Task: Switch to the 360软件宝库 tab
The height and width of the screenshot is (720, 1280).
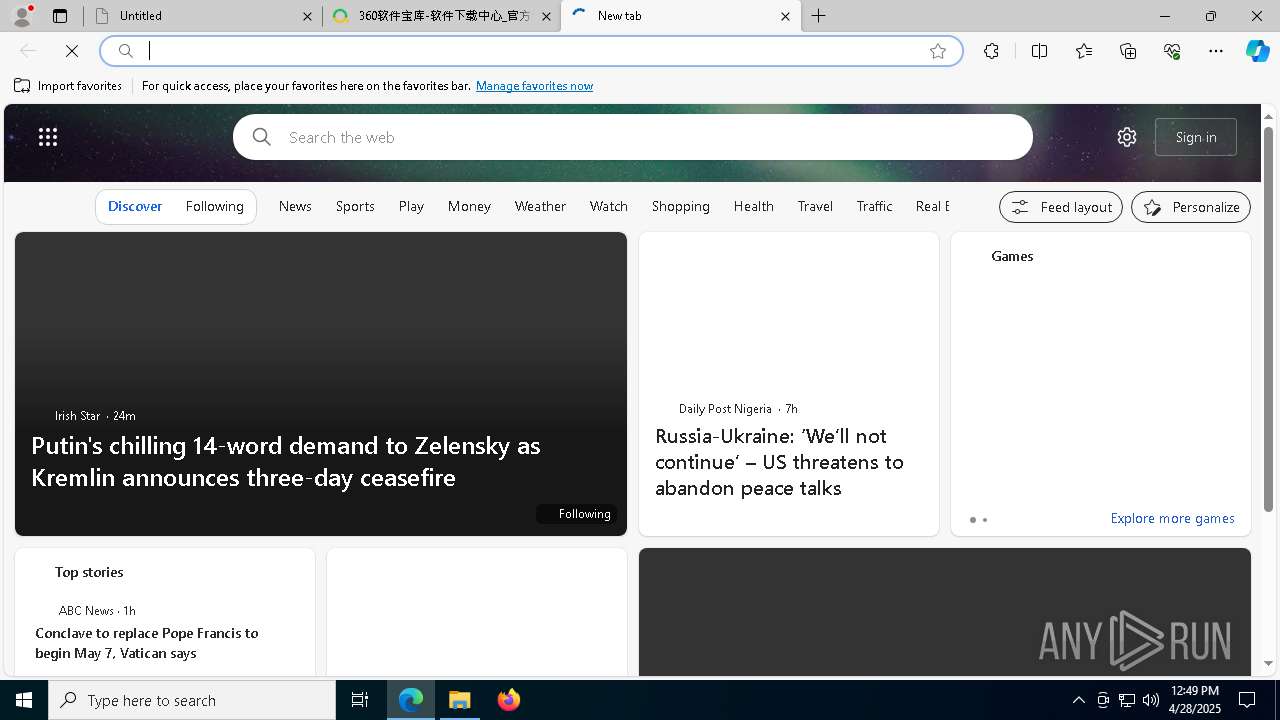Action: tap(441, 16)
